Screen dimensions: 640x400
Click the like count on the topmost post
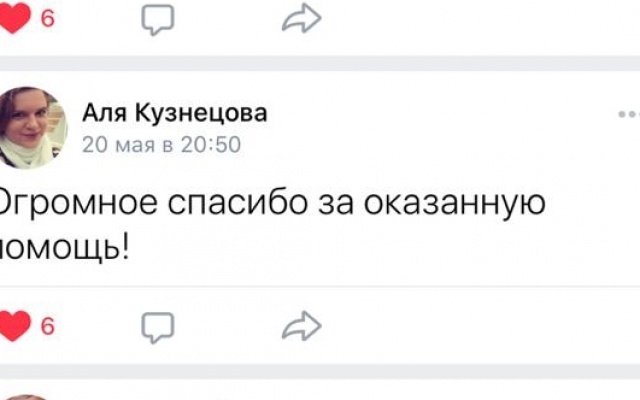tap(47, 19)
